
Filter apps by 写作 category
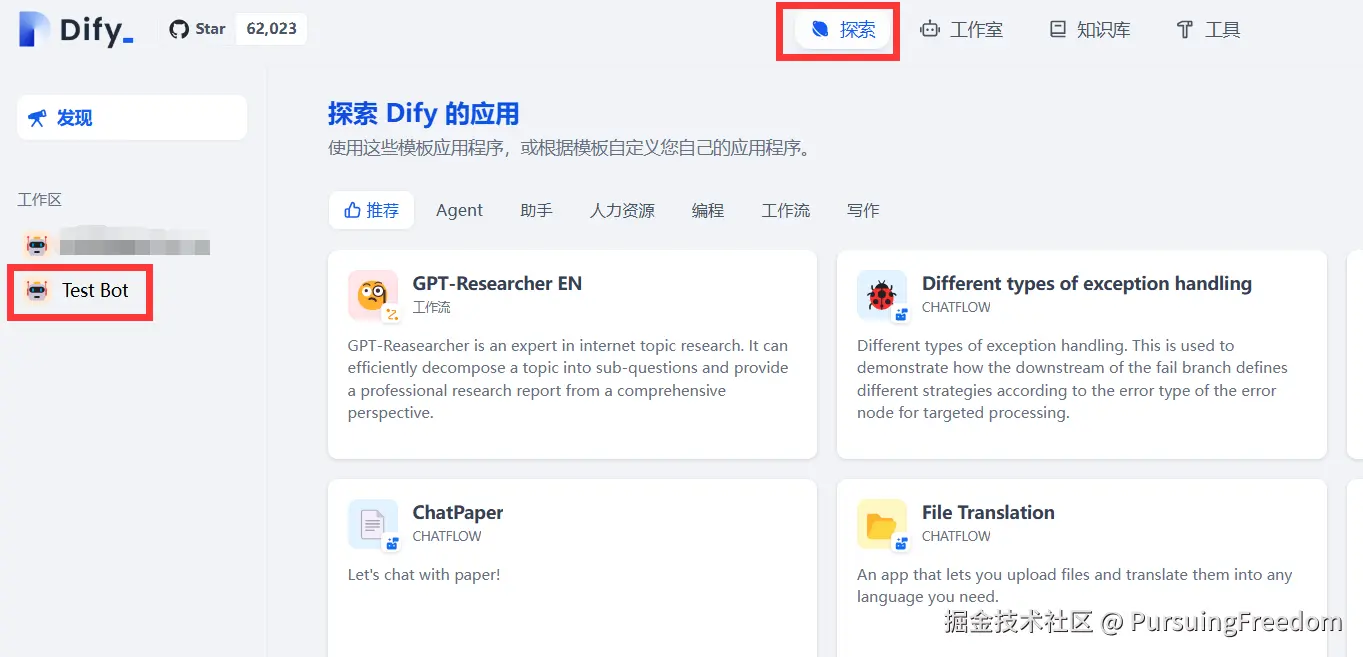click(863, 210)
